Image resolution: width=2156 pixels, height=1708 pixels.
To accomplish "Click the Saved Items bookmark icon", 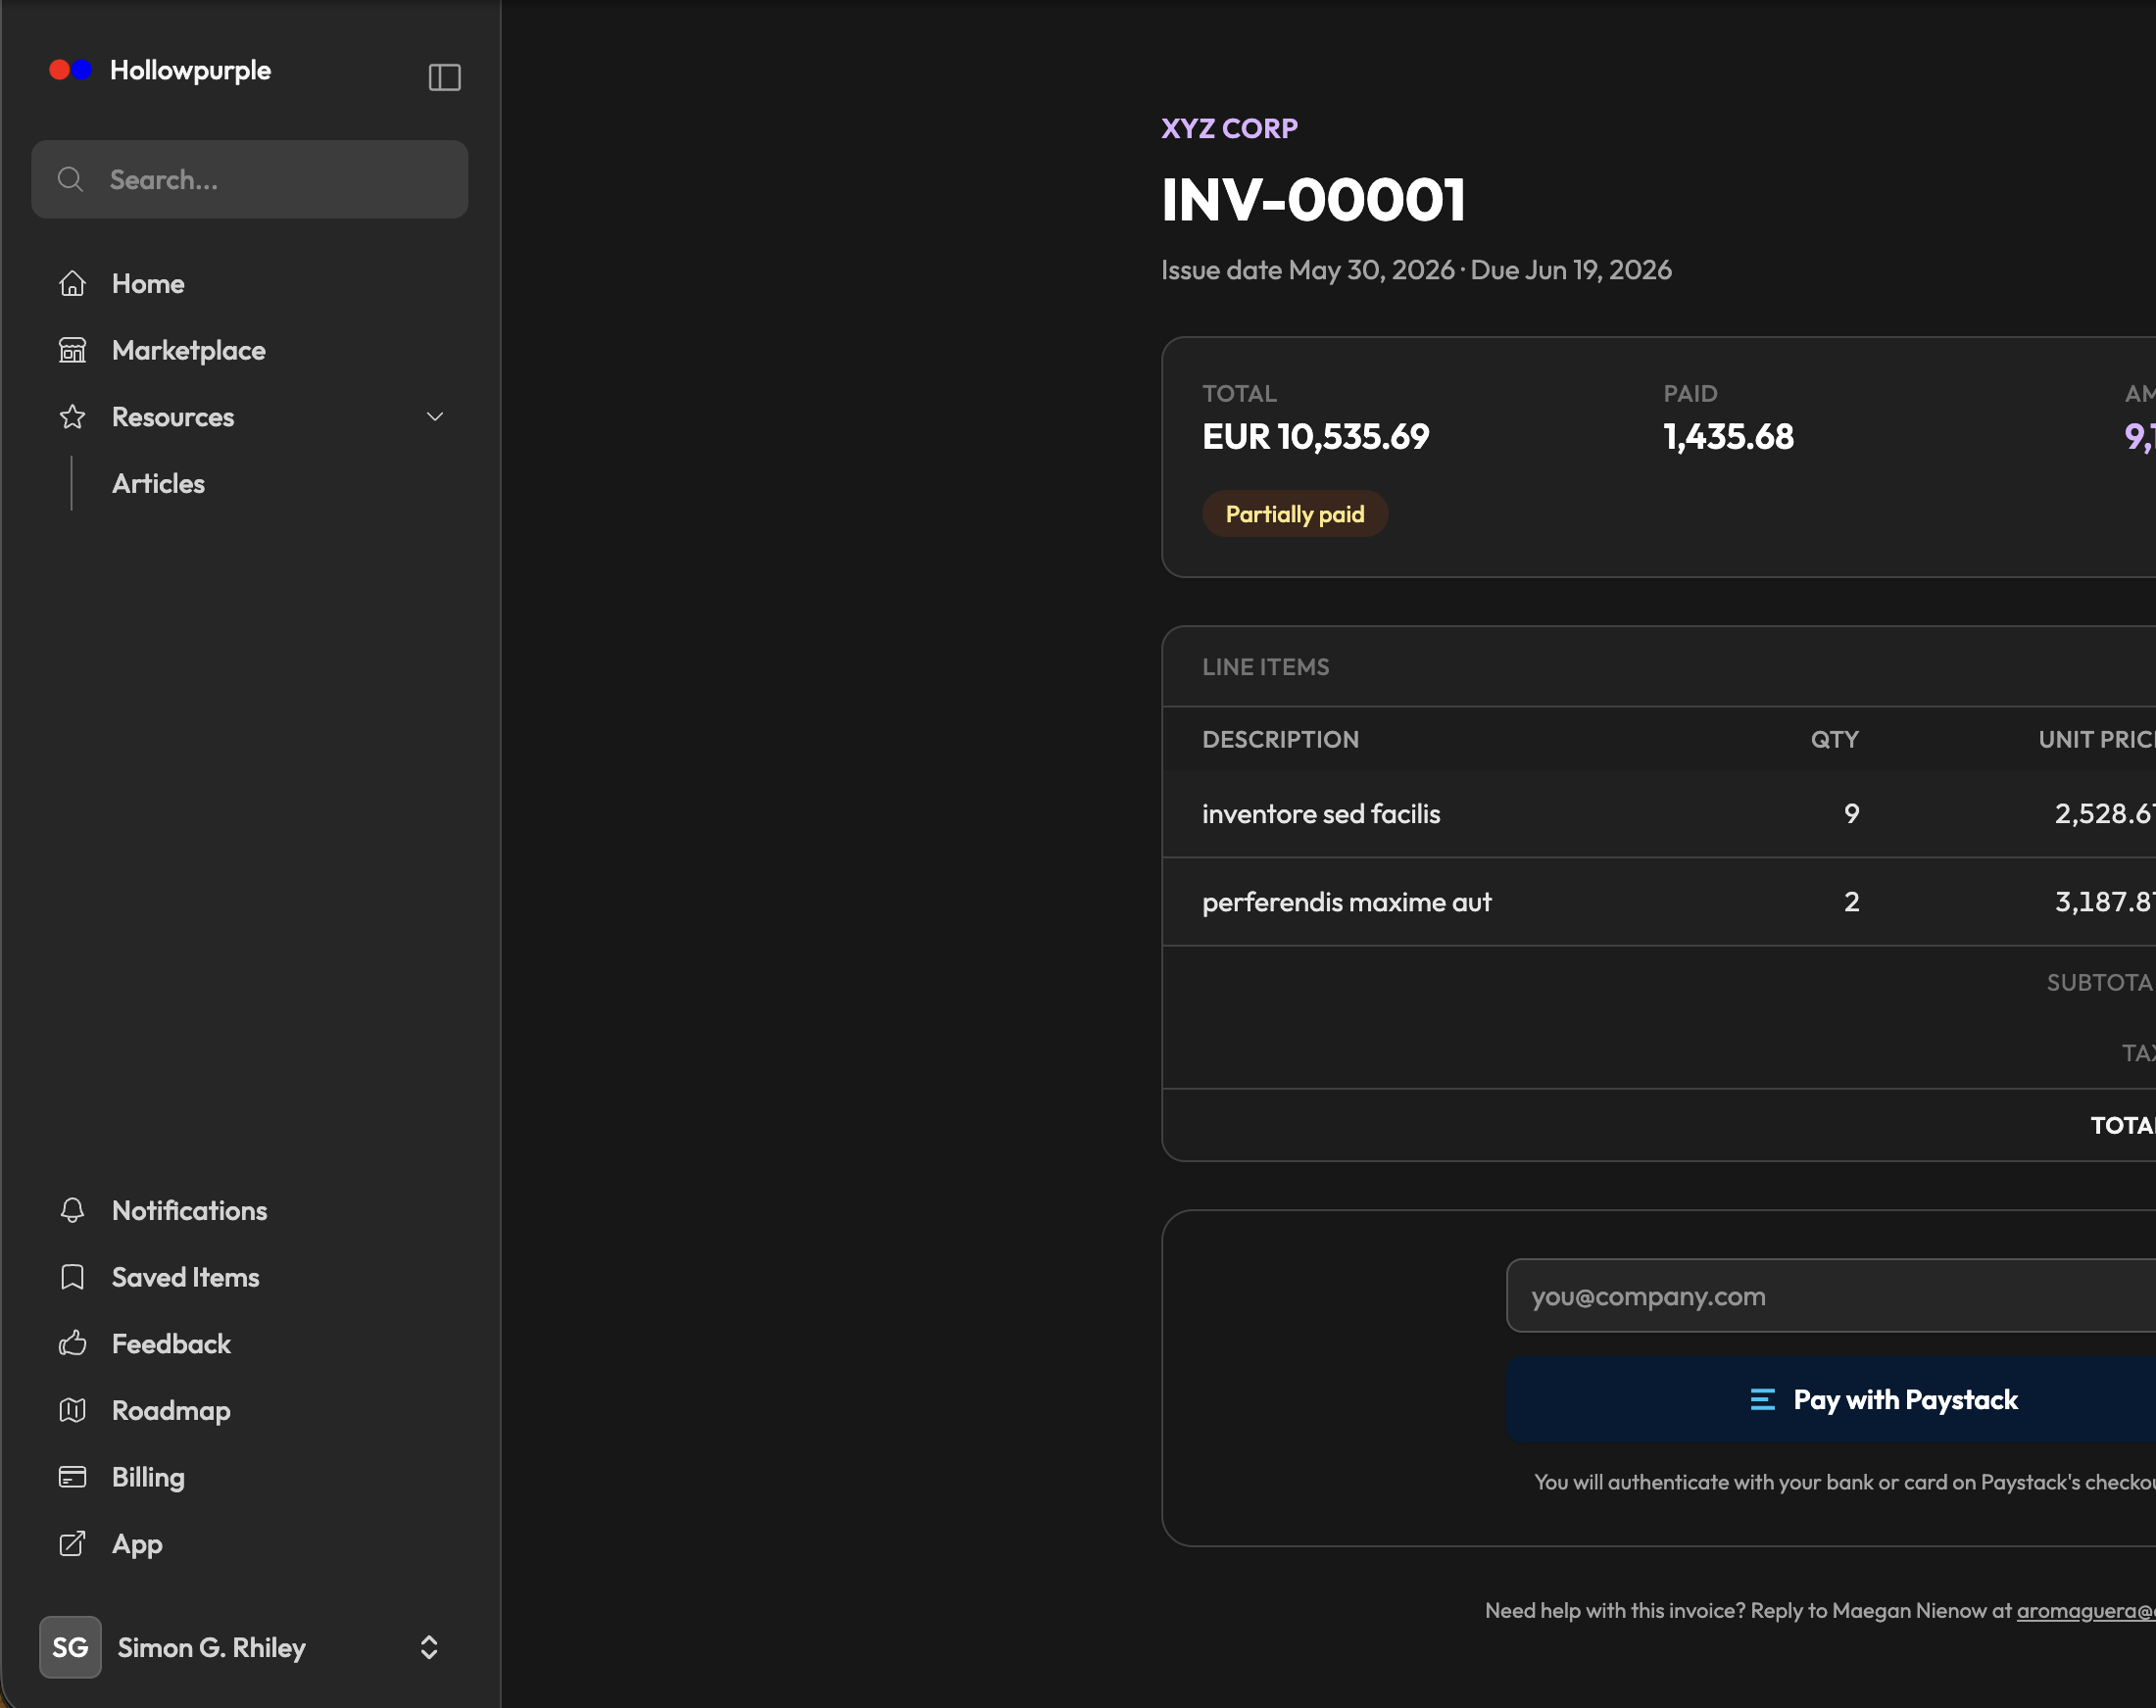I will click(72, 1278).
